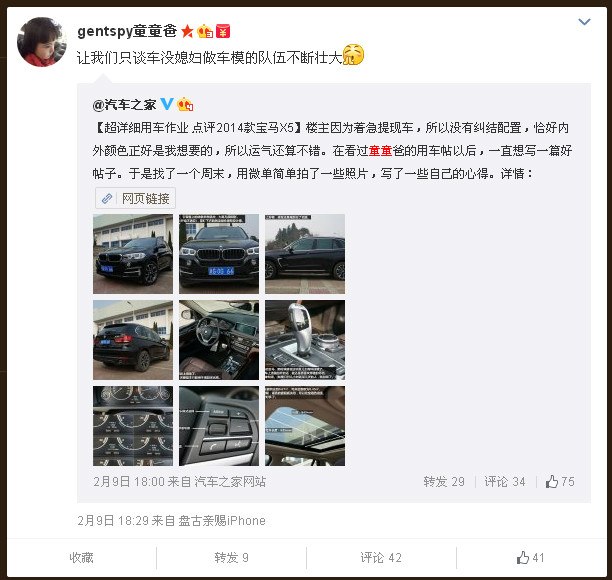The image size is (612, 580).
Task: View the gear shifter interior thumbnail
Action: click(x=305, y=340)
